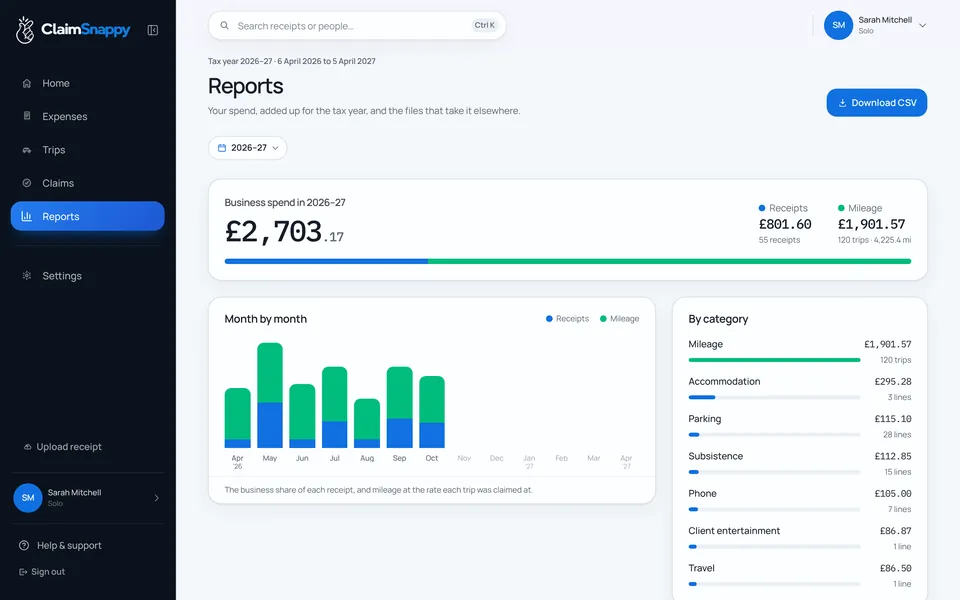Go to Expenses in the sidebar
Image resolution: width=960 pixels, height=600 pixels.
point(88,116)
